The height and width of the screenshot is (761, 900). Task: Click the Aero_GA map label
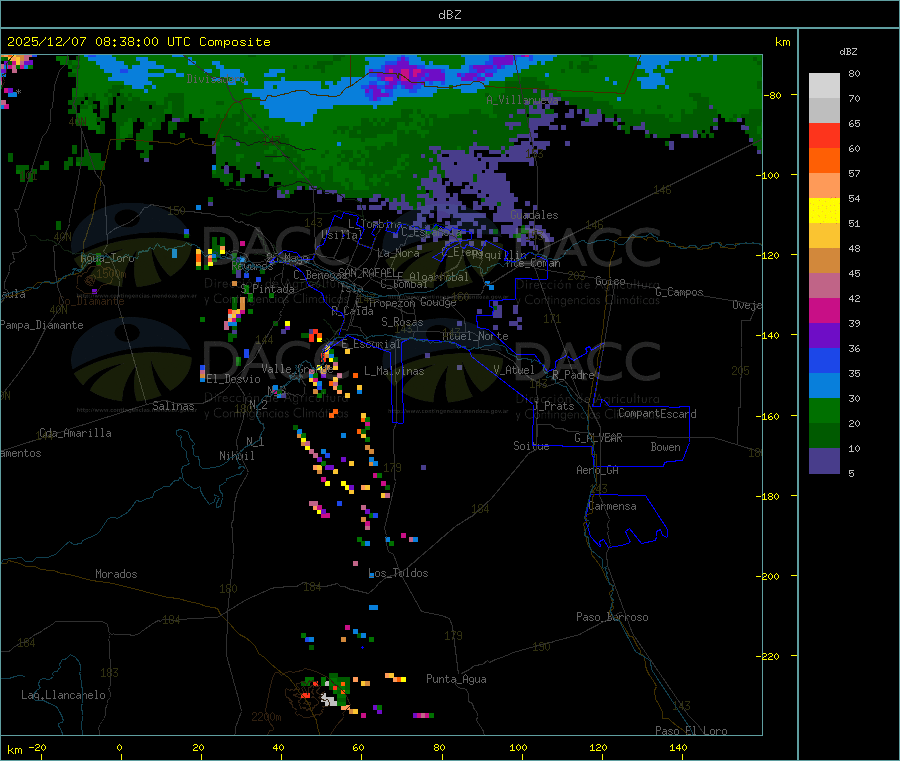(598, 471)
